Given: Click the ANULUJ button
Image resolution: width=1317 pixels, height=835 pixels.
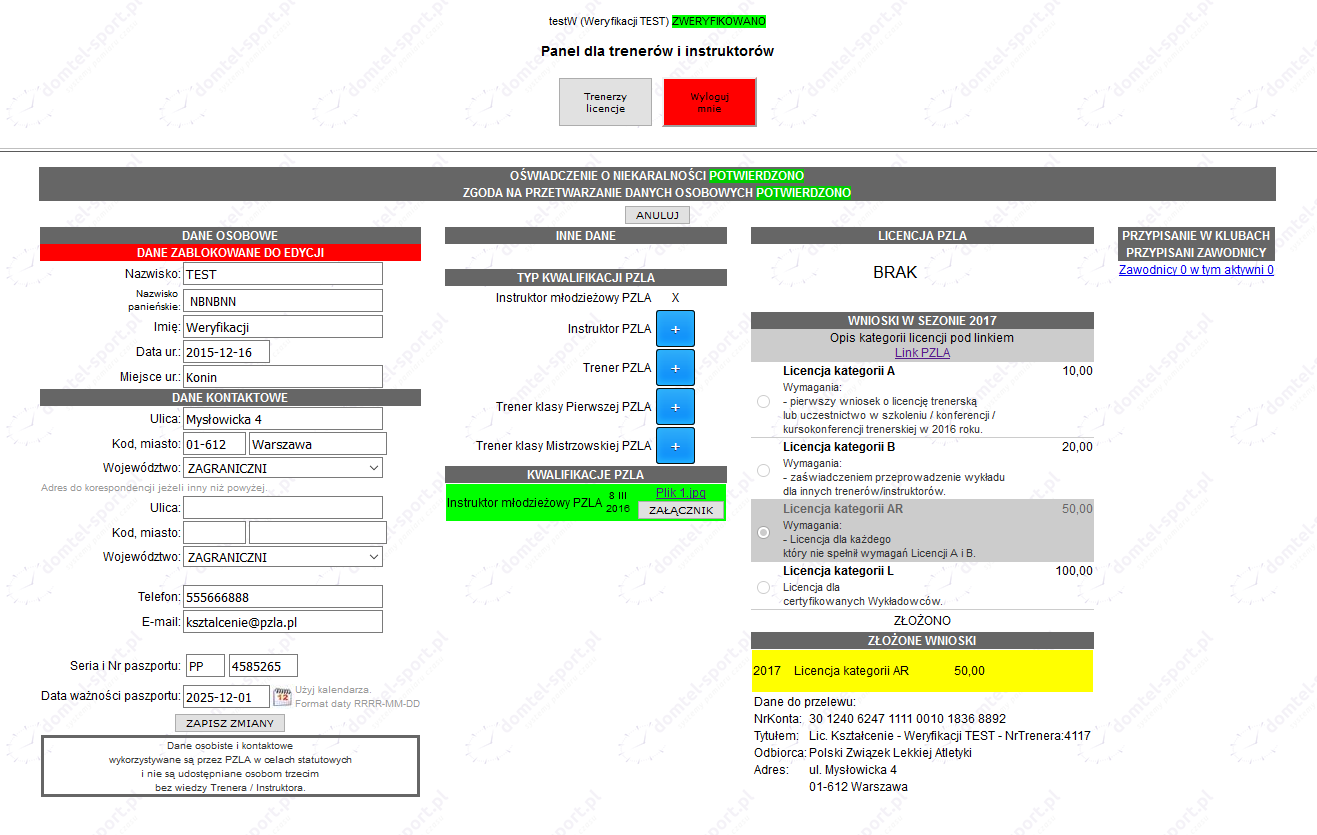Looking at the screenshot, I should point(657,215).
